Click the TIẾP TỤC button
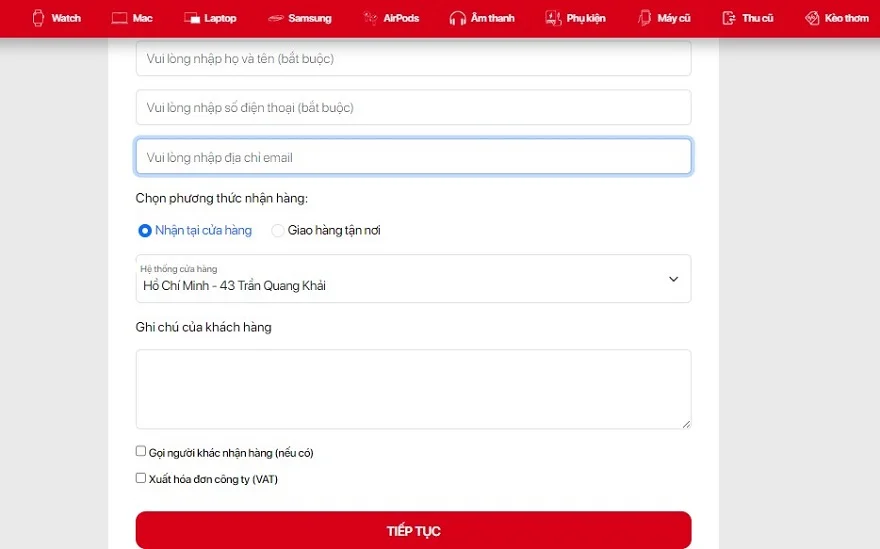This screenshot has width=880, height=549. click(414, 530)
